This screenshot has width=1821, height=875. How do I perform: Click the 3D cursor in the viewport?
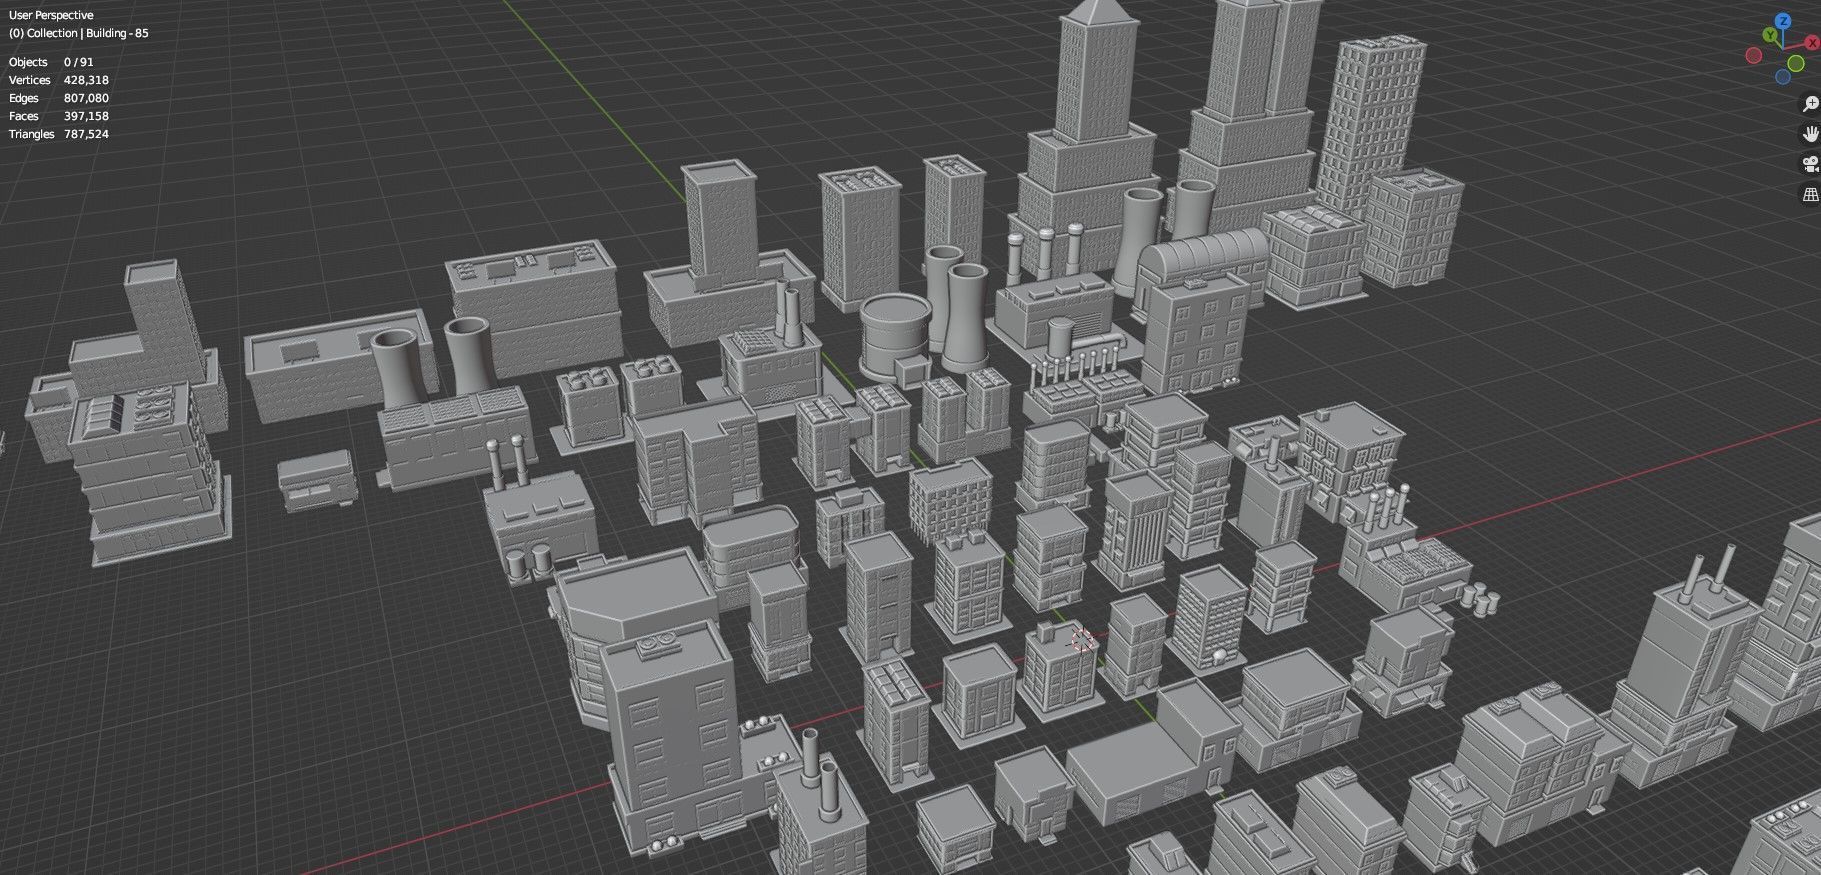point(1083,640)
